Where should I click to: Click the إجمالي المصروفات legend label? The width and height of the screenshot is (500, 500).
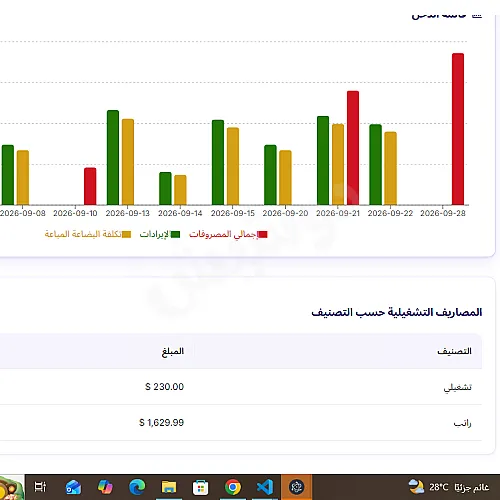click(223, 234)
